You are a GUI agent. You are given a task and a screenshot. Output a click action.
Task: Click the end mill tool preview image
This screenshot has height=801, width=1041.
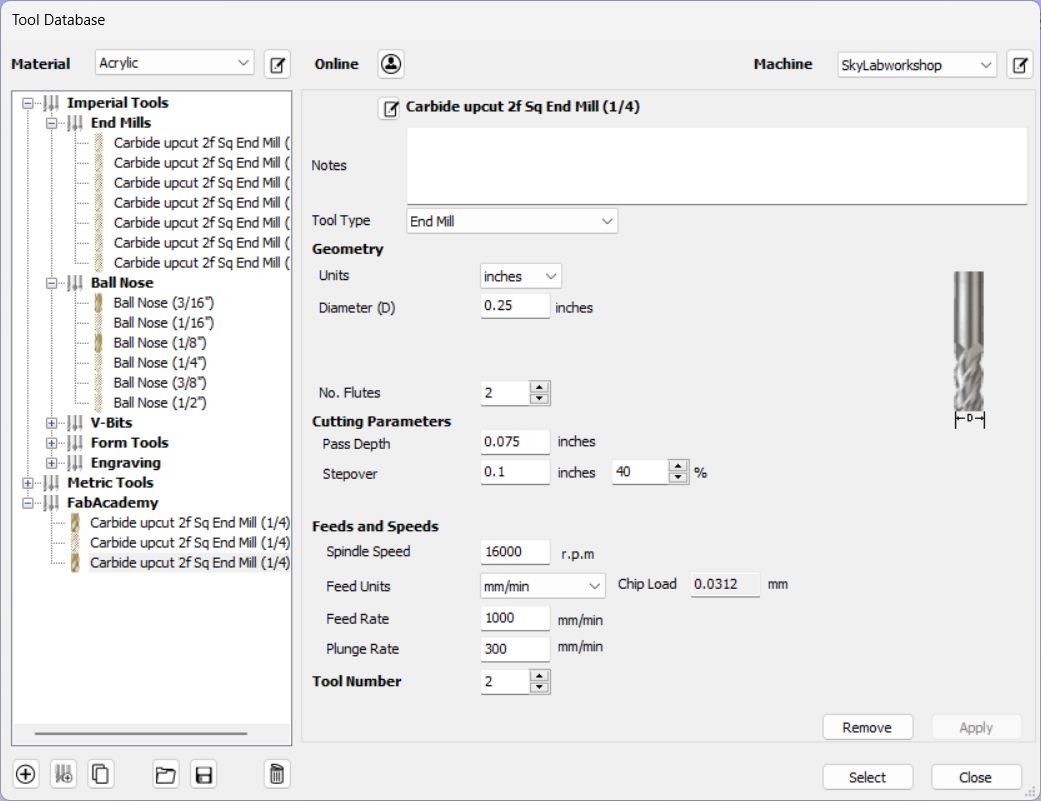tap(969, 349)
